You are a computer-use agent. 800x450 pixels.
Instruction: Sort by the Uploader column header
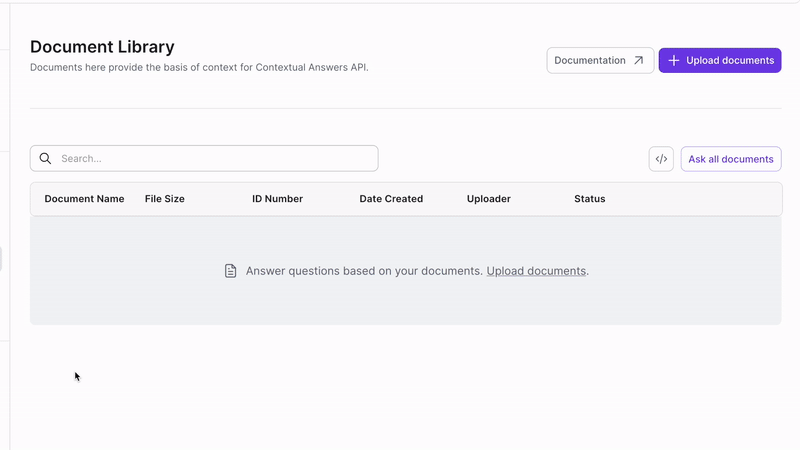point(489,199)
